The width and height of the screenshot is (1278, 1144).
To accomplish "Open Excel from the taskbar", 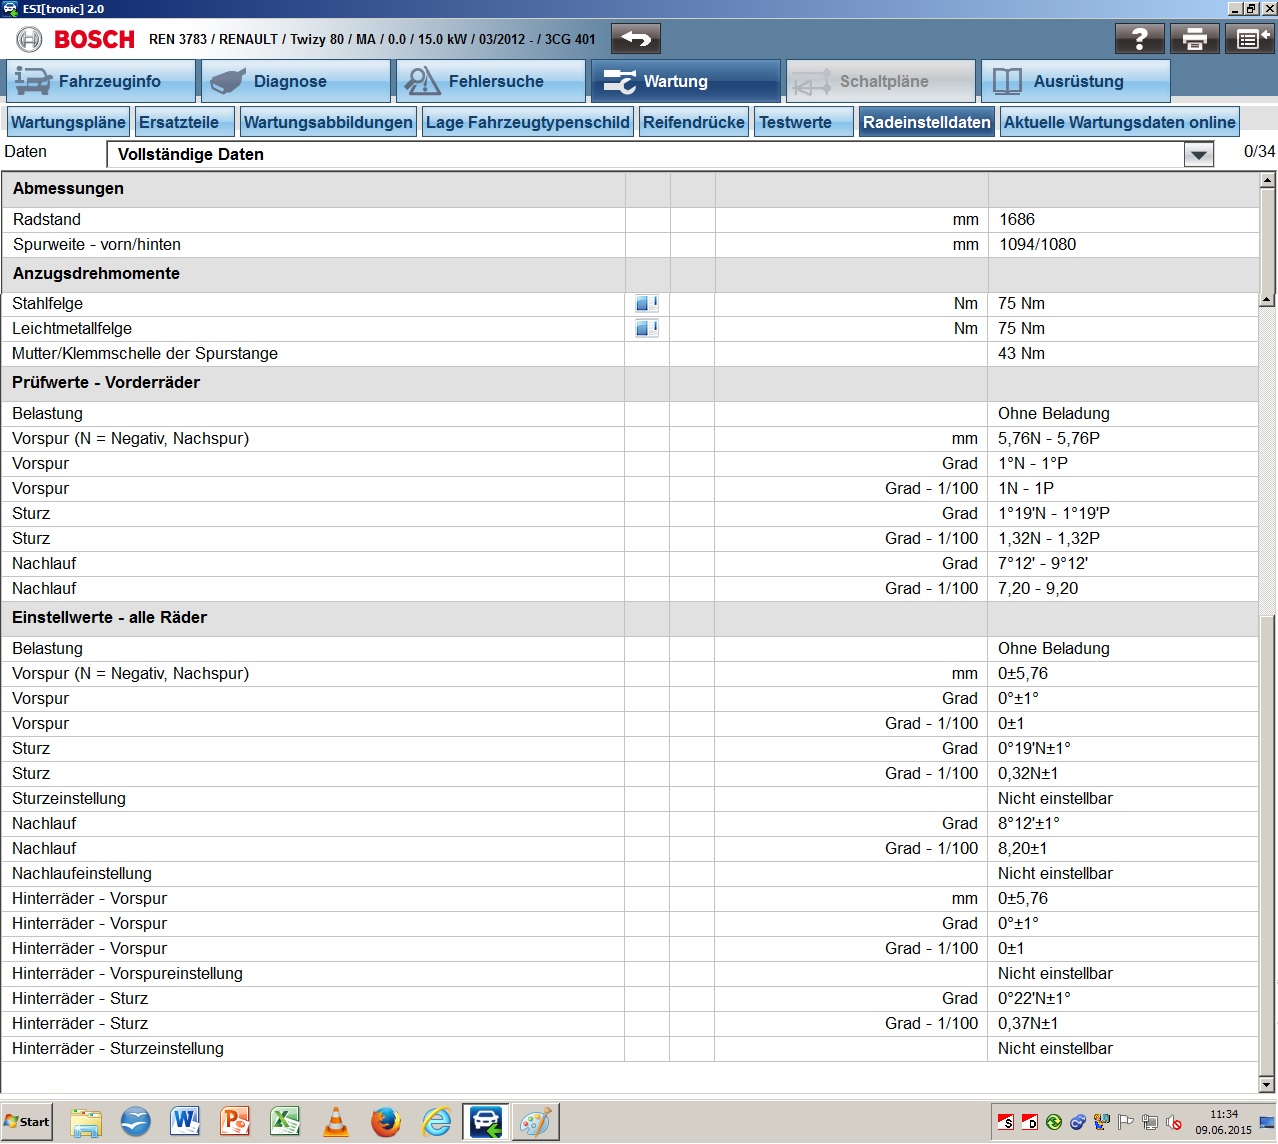I will 285,1122.
